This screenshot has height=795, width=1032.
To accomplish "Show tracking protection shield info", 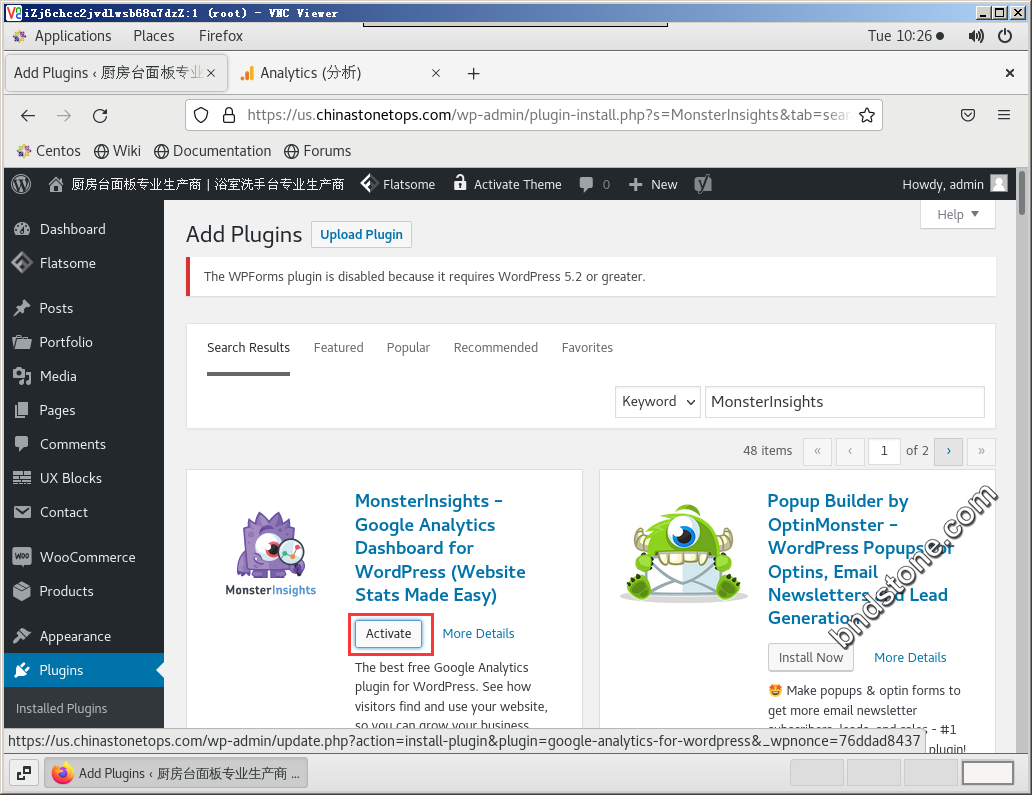I will click(201, 115).
